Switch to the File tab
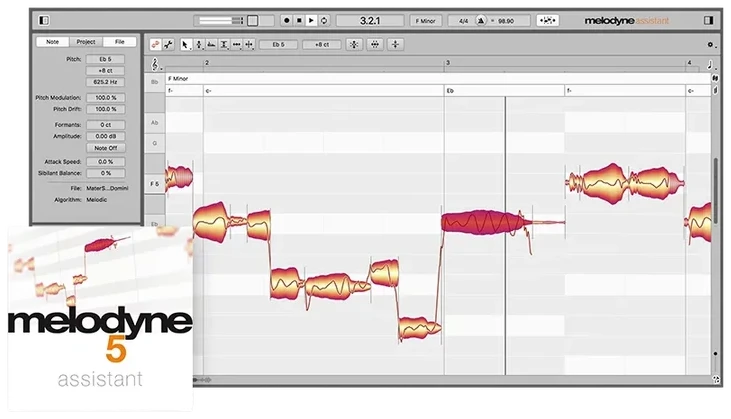 (x=120, y=41)
